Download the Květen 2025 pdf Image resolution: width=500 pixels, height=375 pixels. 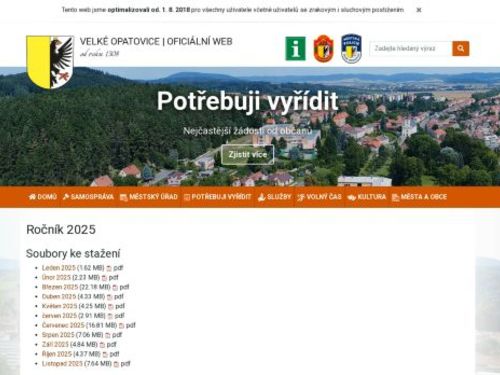(x=60, y=306)
